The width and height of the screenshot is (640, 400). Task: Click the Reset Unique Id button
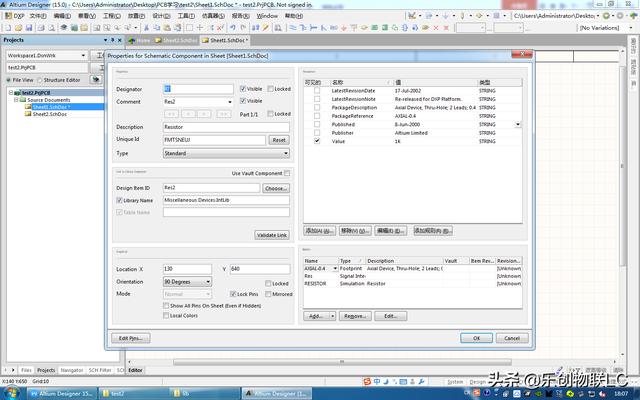(279, 140)
